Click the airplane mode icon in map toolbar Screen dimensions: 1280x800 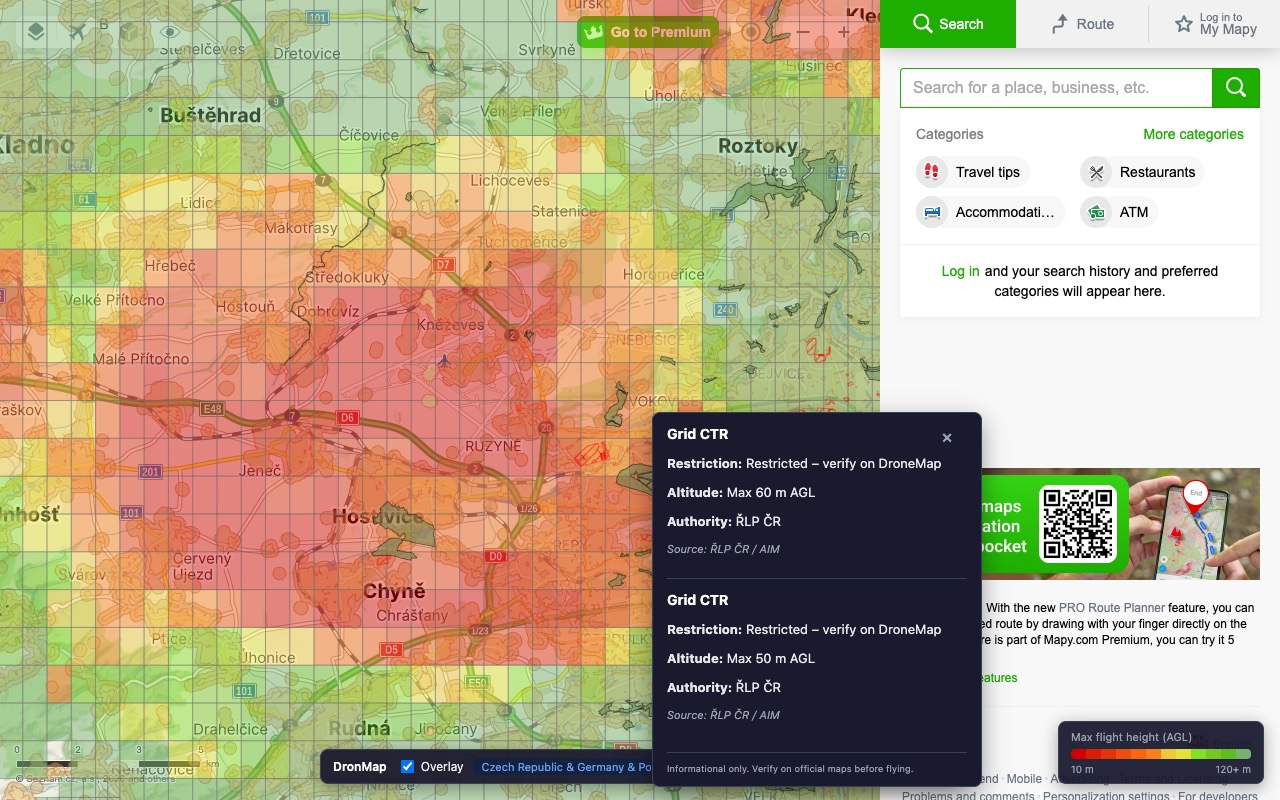tap(79, 32)
